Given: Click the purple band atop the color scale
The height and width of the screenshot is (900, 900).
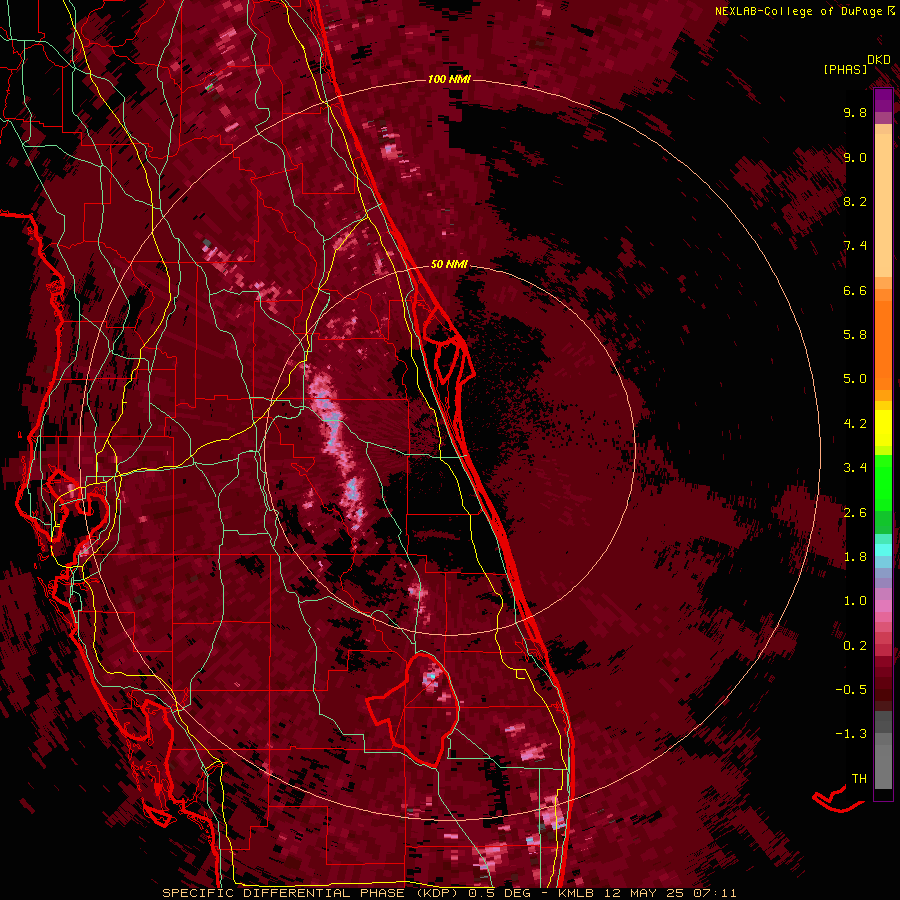Looking at the screenshot, I should 883,100.
